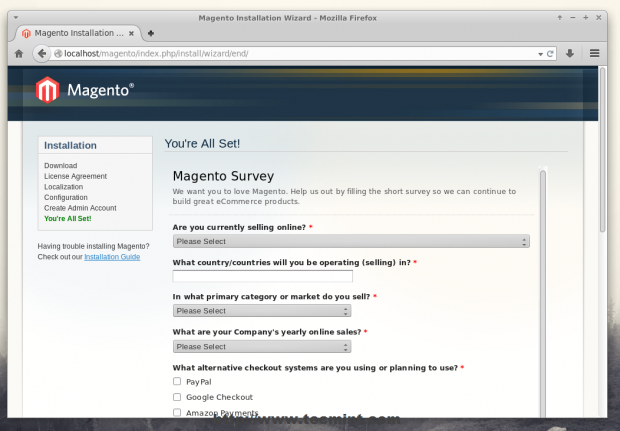This screenshot has width=620, height=431.
Task: Select the Magento Installation tab
Action: click(x=78, y=33)
